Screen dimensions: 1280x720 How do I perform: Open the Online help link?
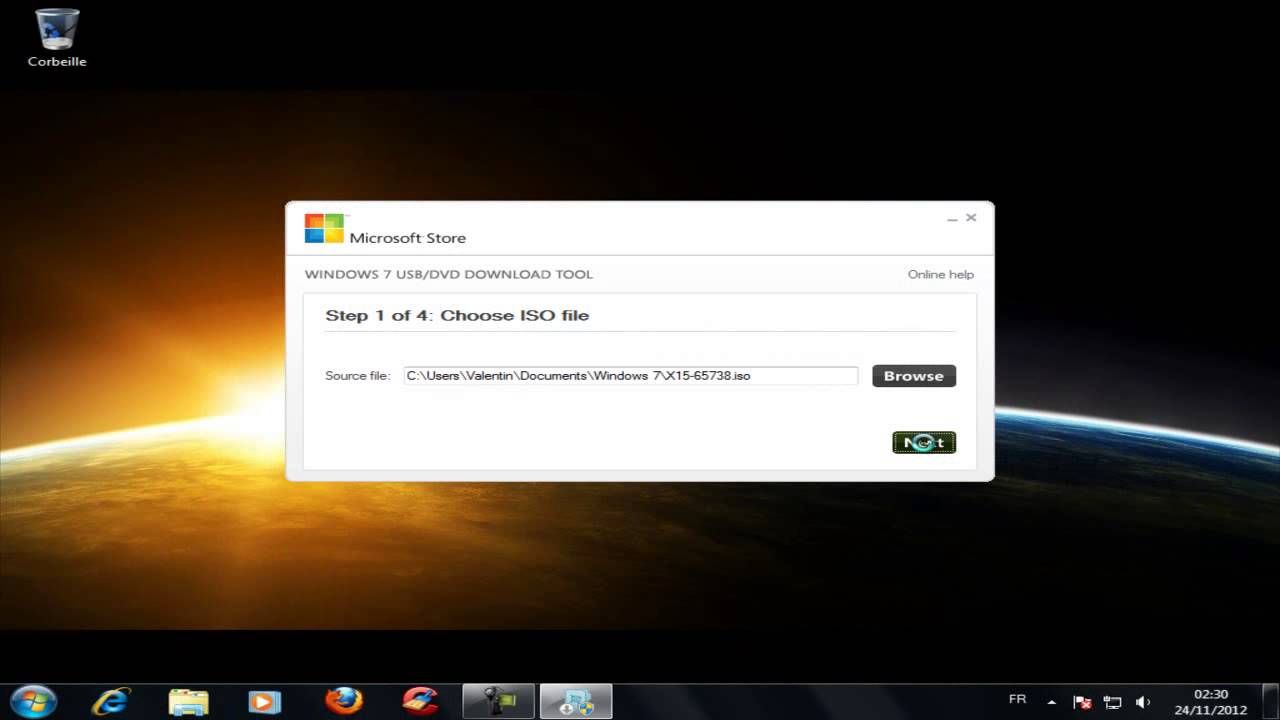tap(940, 274)
